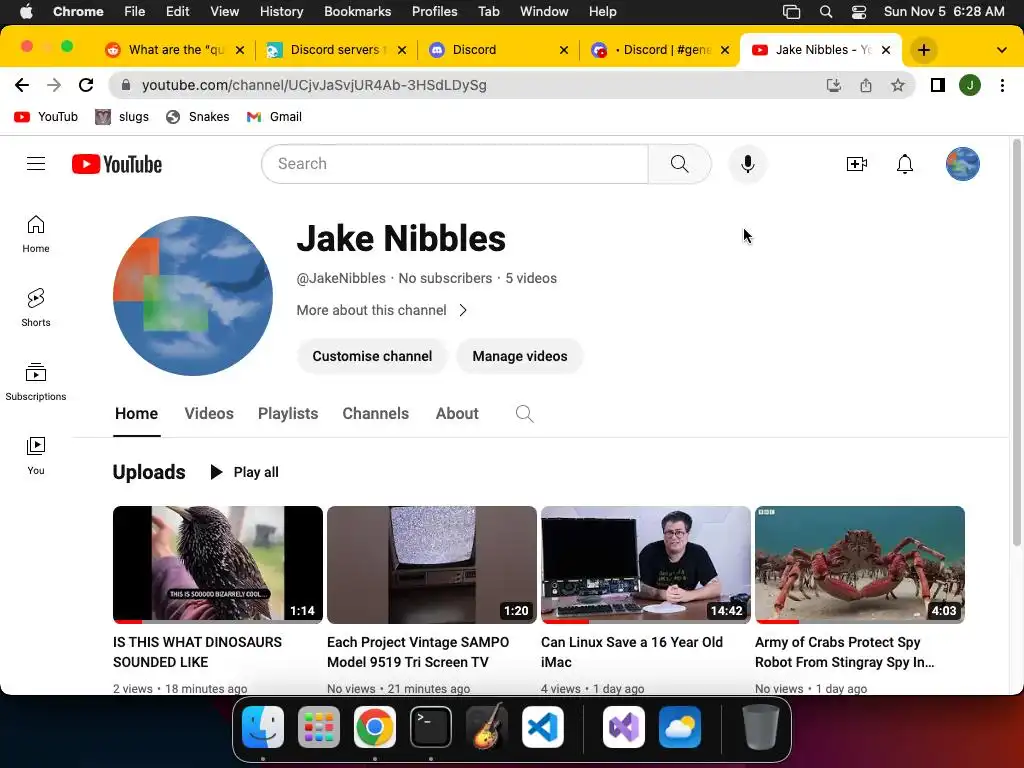Image resolution: width=1024 pixels, height=768 pixels.
Task: Open Army of Crabs video thumbnail
Action: [x=859, y=565]
